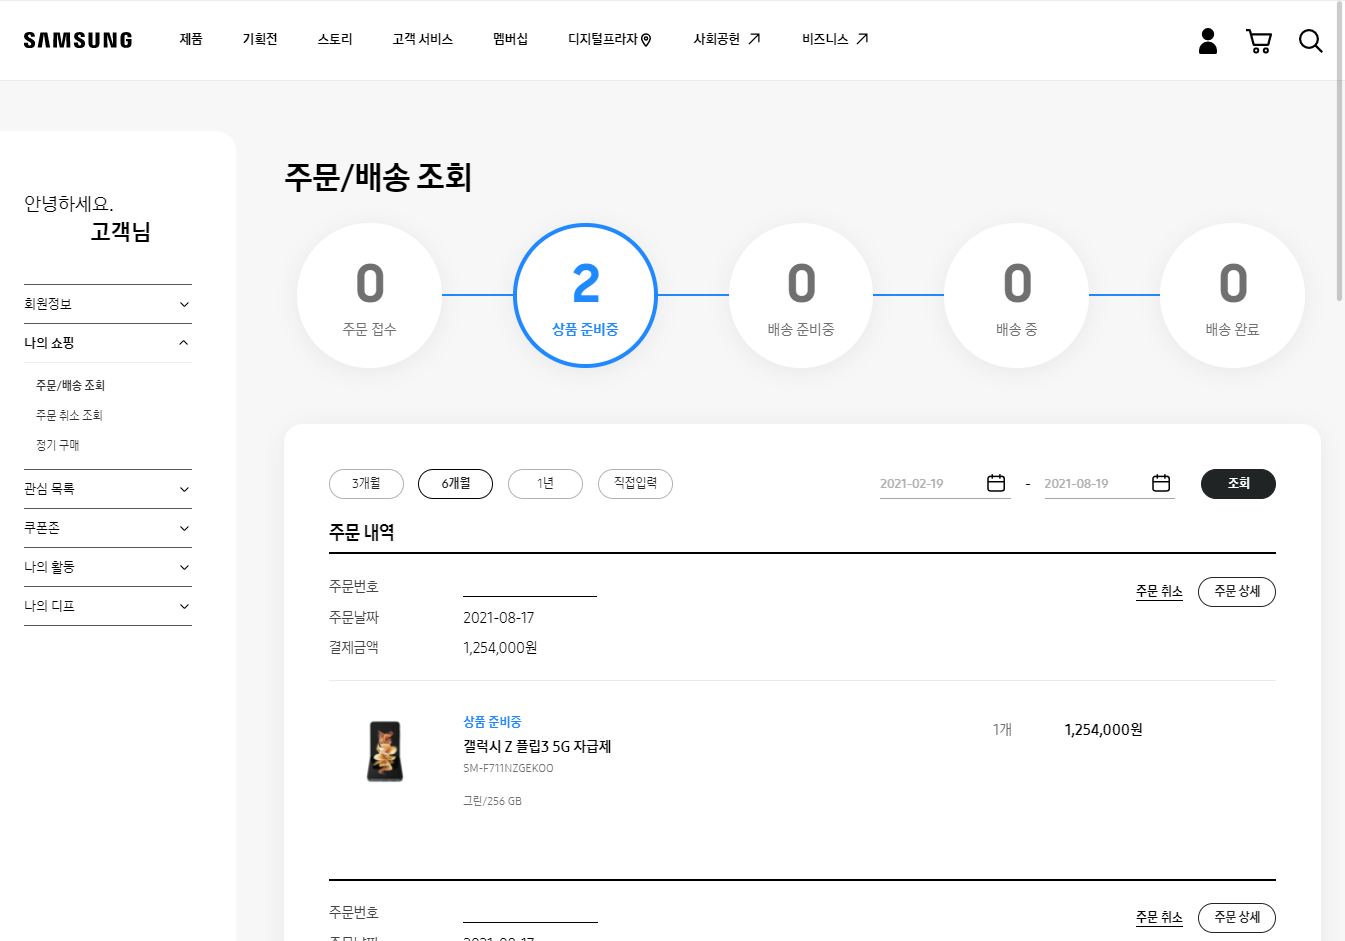Click the SAMSUNG logo
The width and height of the screenshot is (1345, 941).
(78, 40)
